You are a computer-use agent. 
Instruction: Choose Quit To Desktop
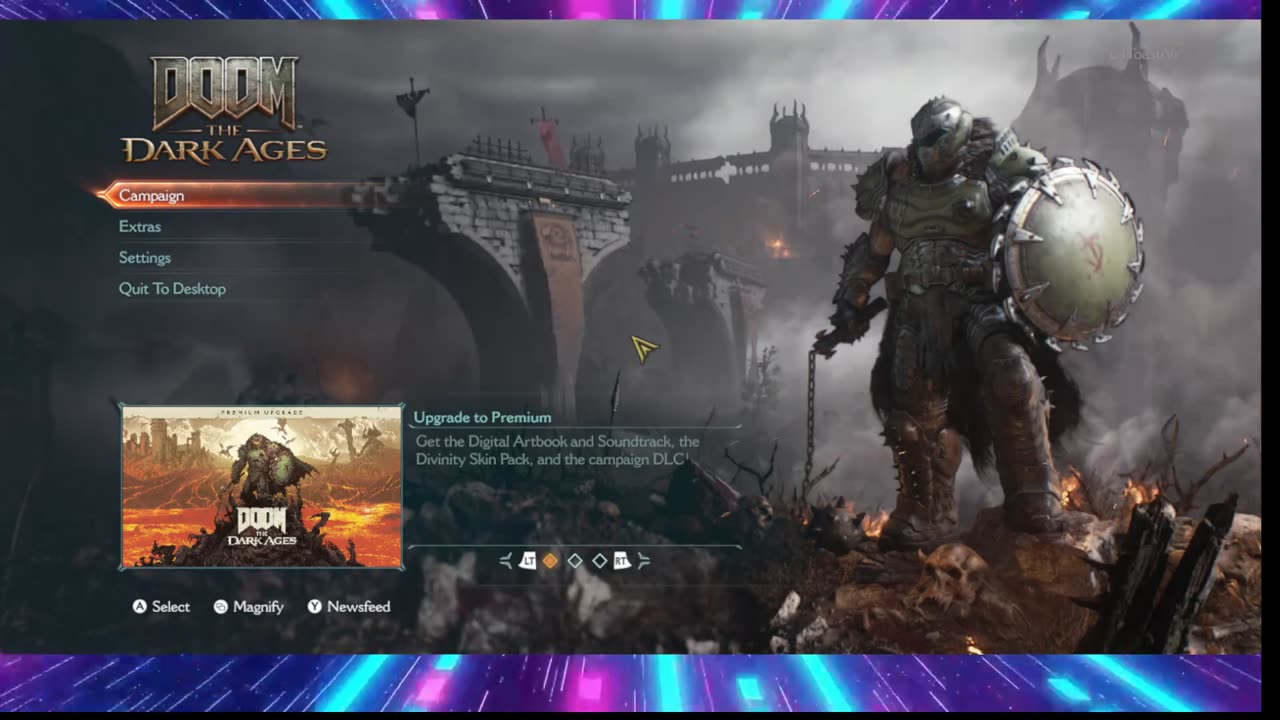[172, 288]
